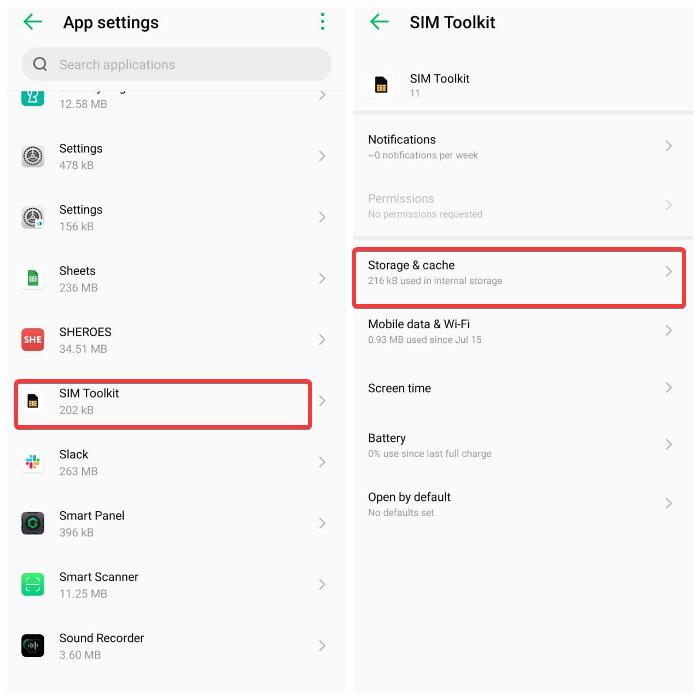The width and height of the screenshot is (700, 700).
Task: Open Screen time entry
Action: point(520,388)
